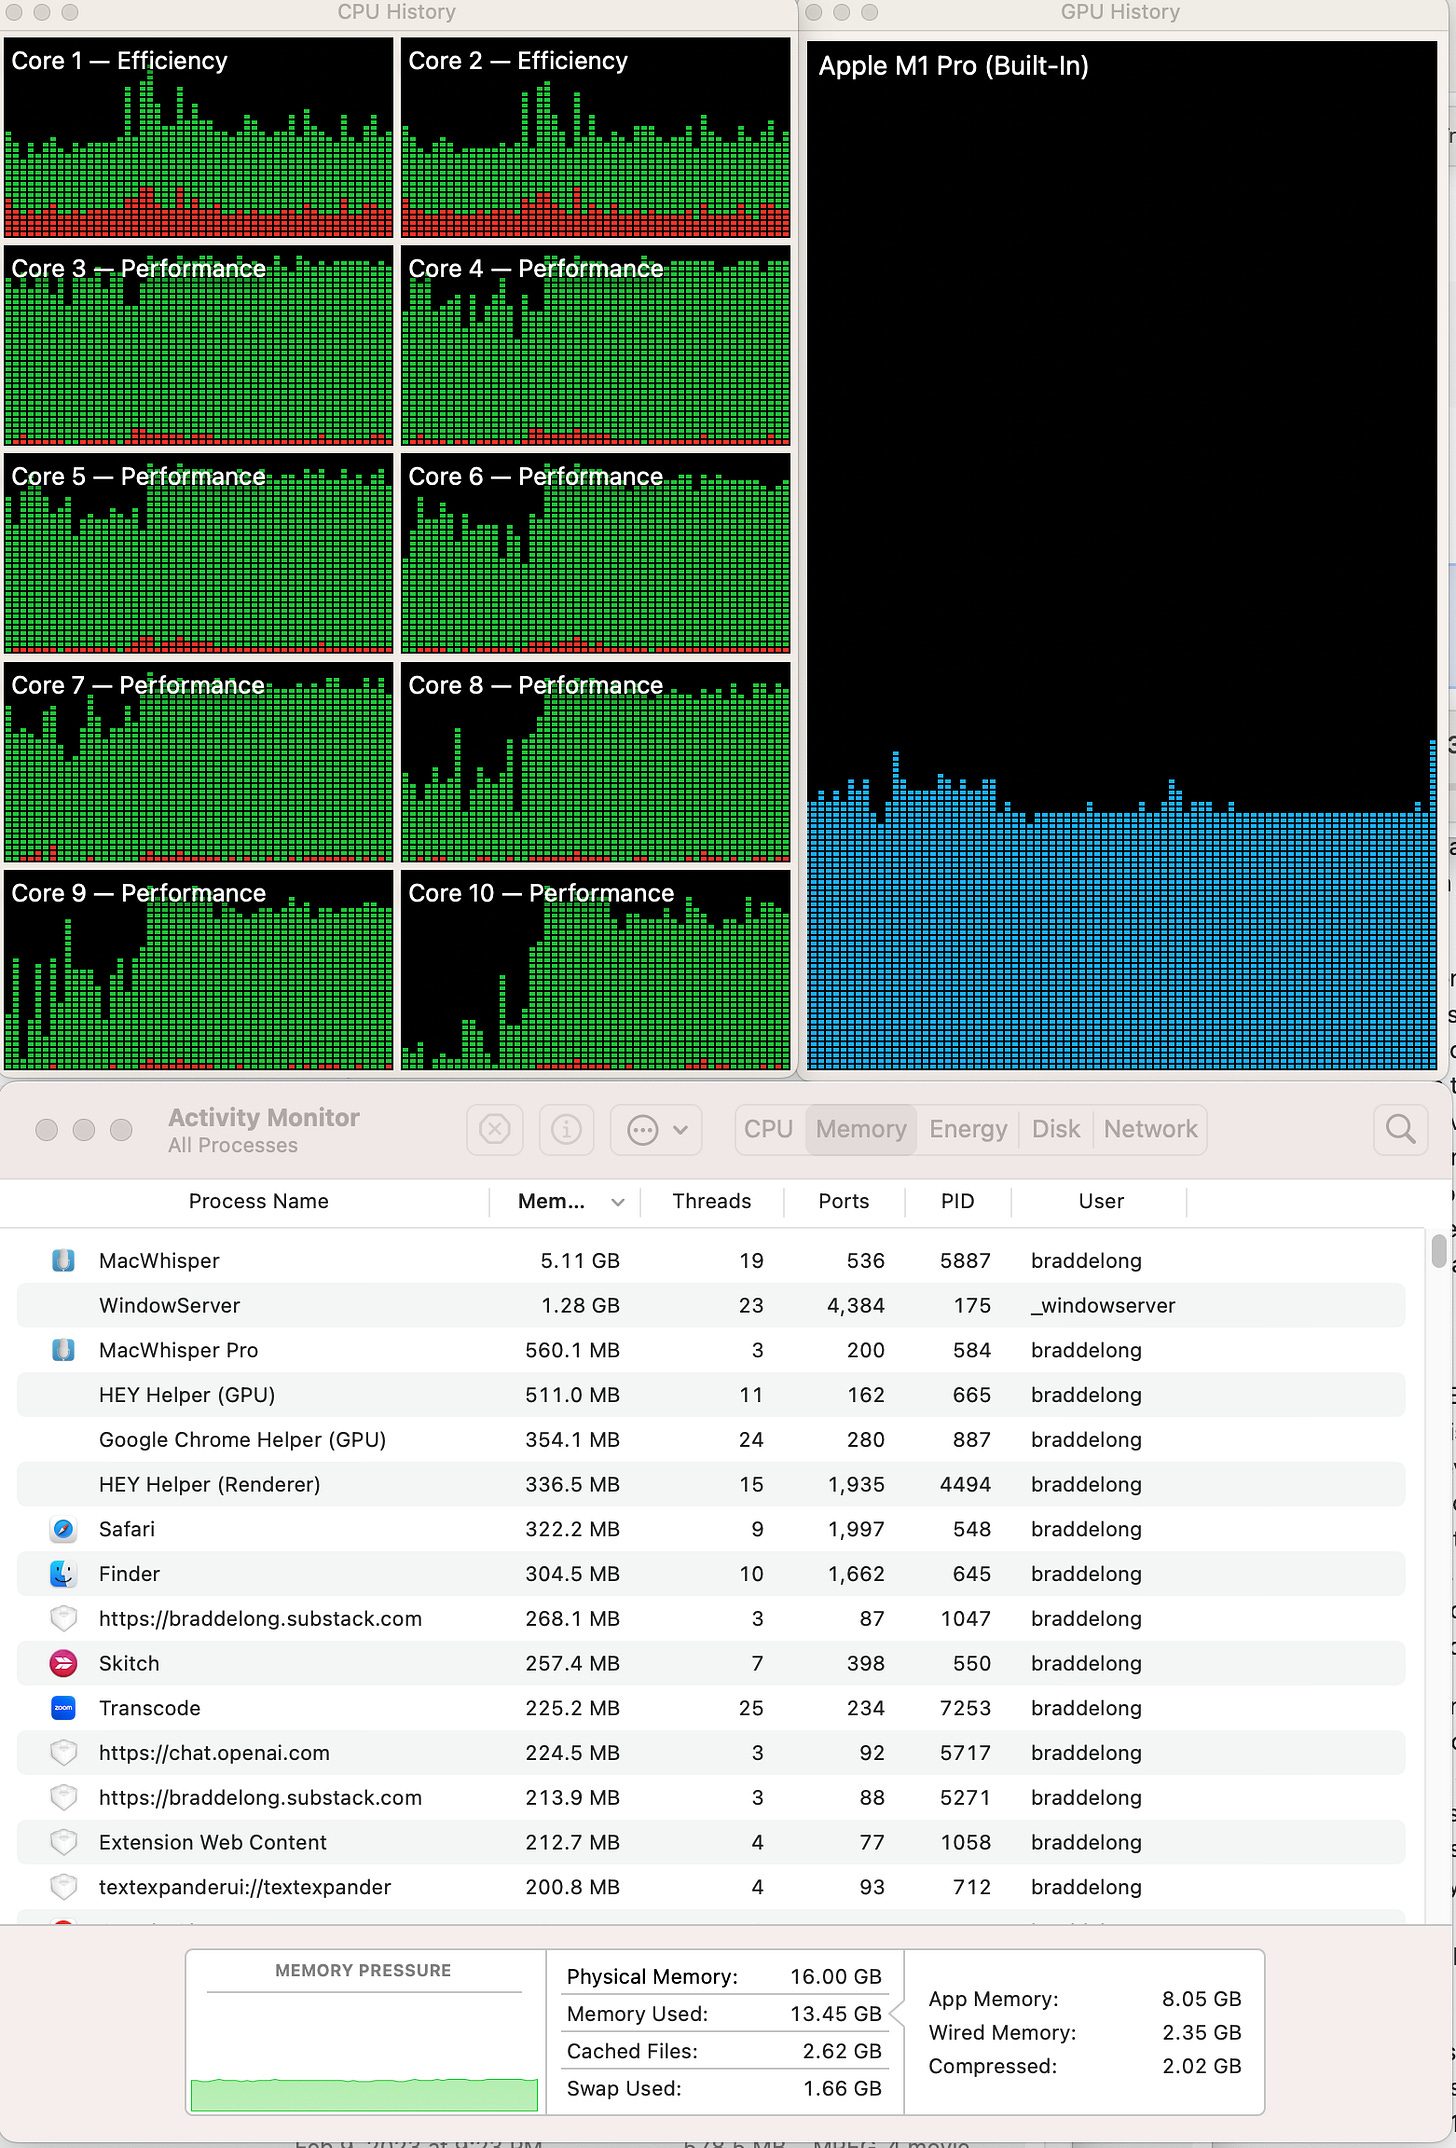This screenshot has height=2148, width=1456.
Task: Select Google Chrome Helper (GPU) process
Action: (711, 1440)
